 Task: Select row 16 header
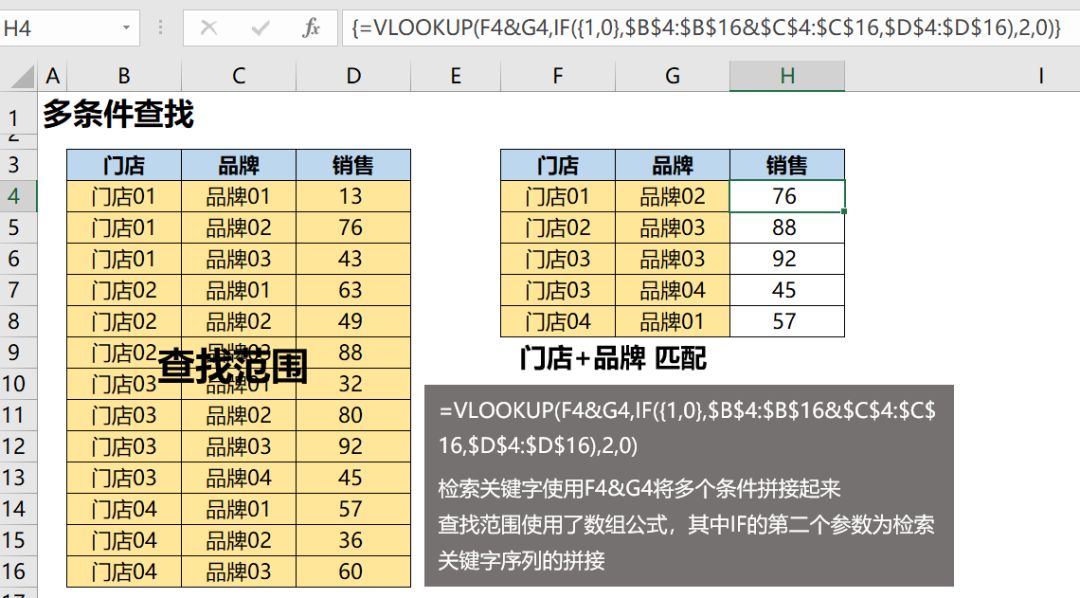coord(19,571)
